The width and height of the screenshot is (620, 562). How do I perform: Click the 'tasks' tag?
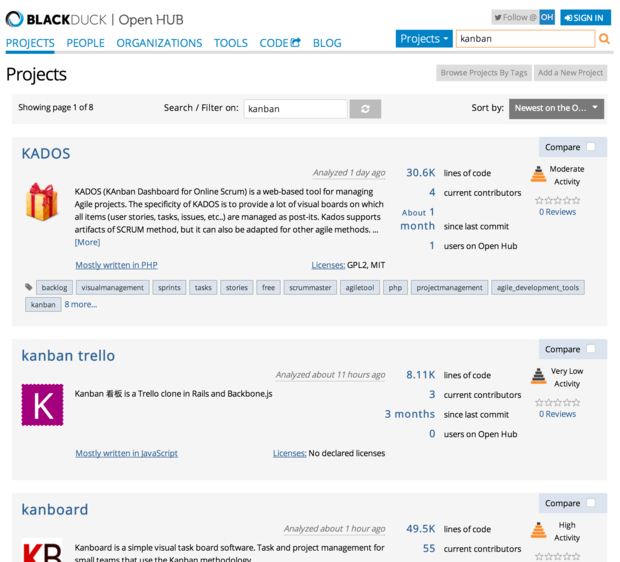coord(203,288)
